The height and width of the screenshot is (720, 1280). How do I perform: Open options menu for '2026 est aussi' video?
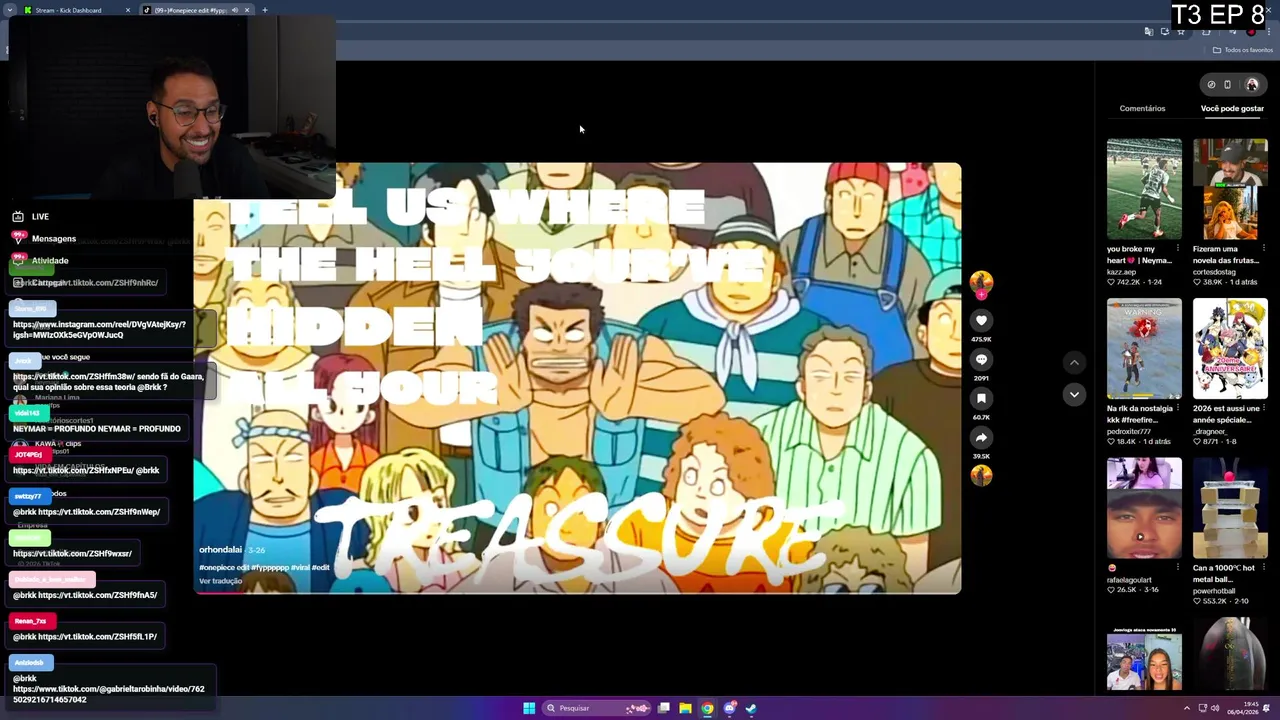[1264, 408]
